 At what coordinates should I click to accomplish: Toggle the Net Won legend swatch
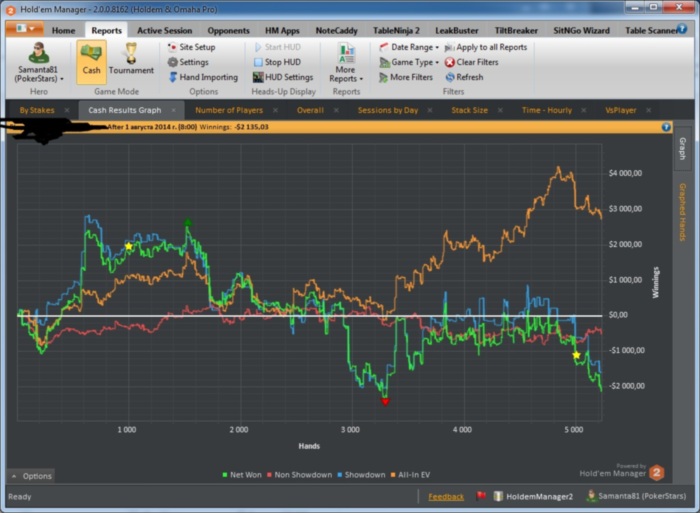pos(225,475)
